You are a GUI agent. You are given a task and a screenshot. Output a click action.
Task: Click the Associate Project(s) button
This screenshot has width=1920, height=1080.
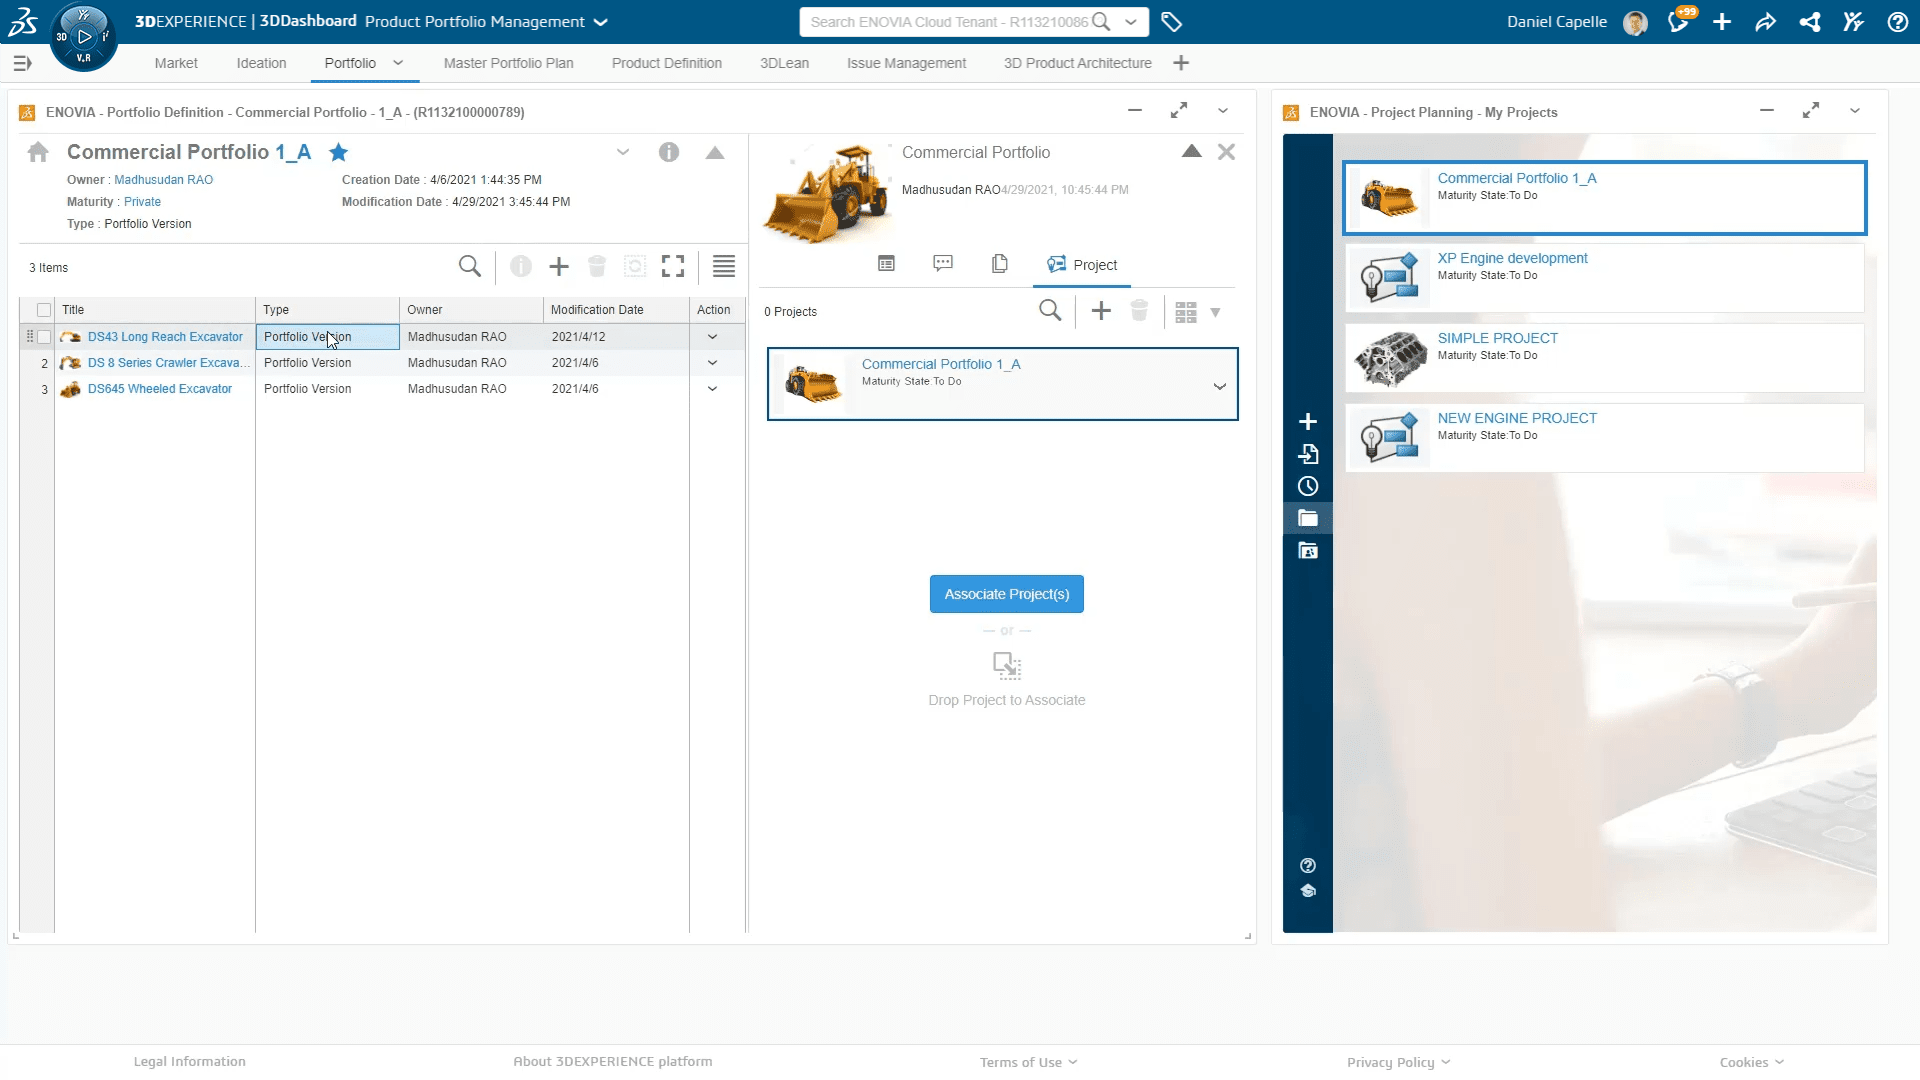pos(1006,594)
